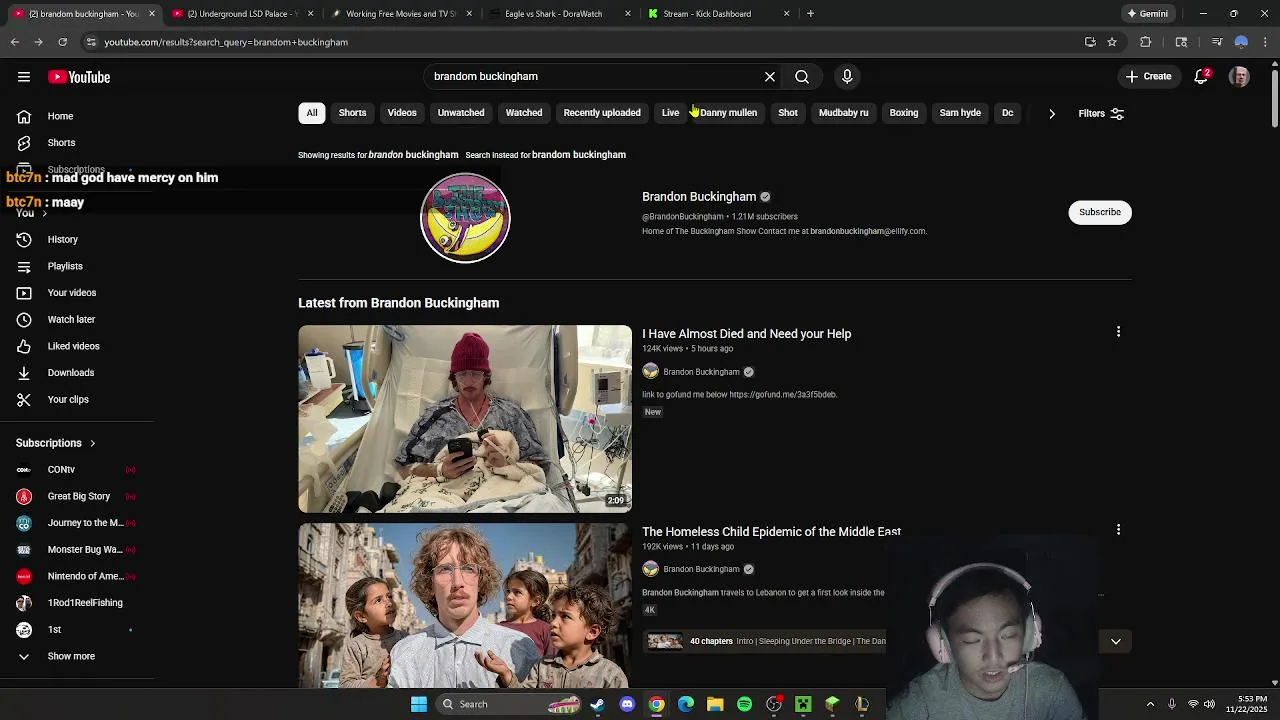The image size is (1280, 720).
Task: Select the Videos filter chip
Action: pyautogui.click(x=402, y=113)
